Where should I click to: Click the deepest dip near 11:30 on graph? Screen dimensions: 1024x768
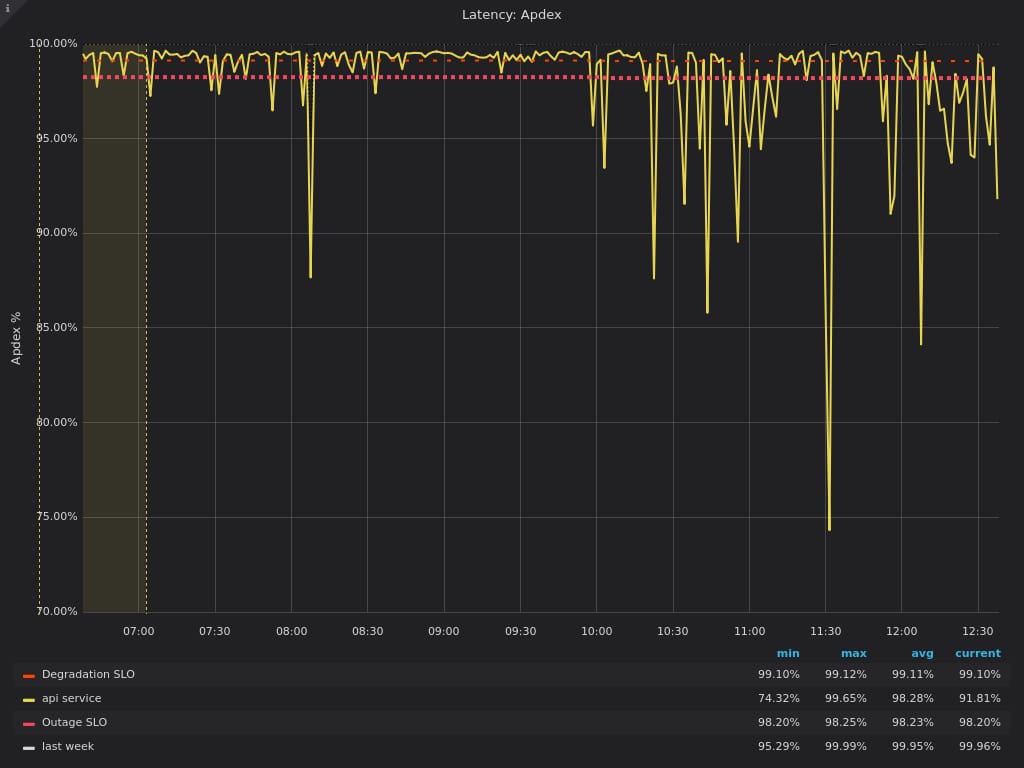829,529
